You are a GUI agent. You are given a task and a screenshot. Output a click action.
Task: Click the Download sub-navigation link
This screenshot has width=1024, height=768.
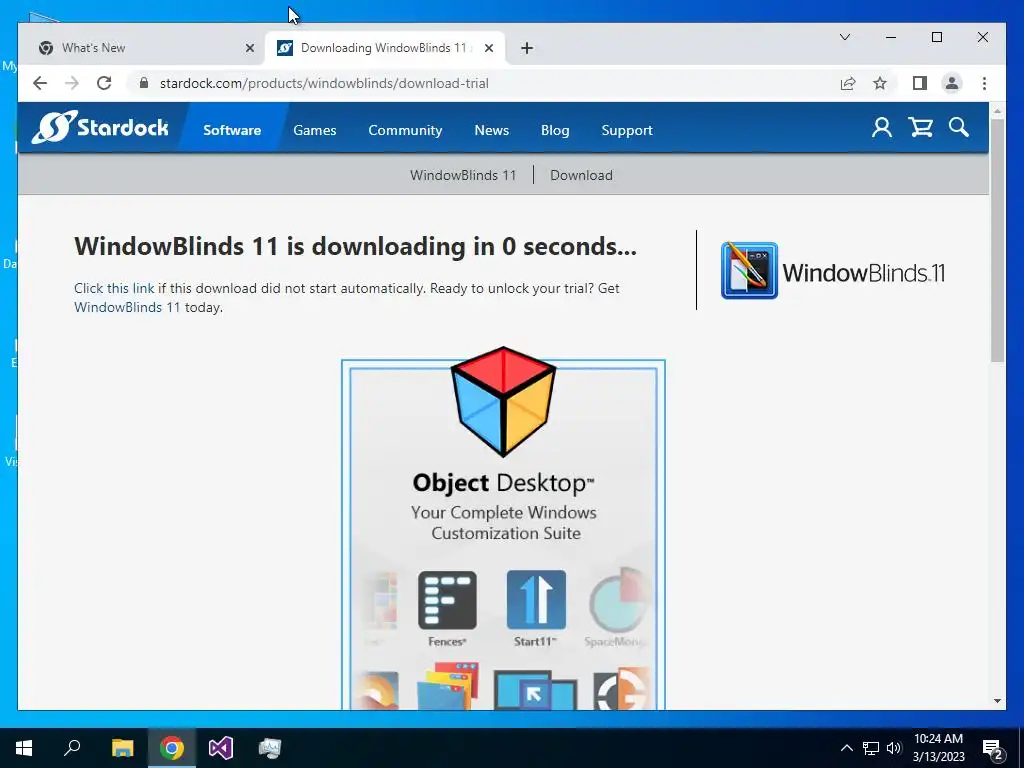pyautogui.click(x=581, y=175)
